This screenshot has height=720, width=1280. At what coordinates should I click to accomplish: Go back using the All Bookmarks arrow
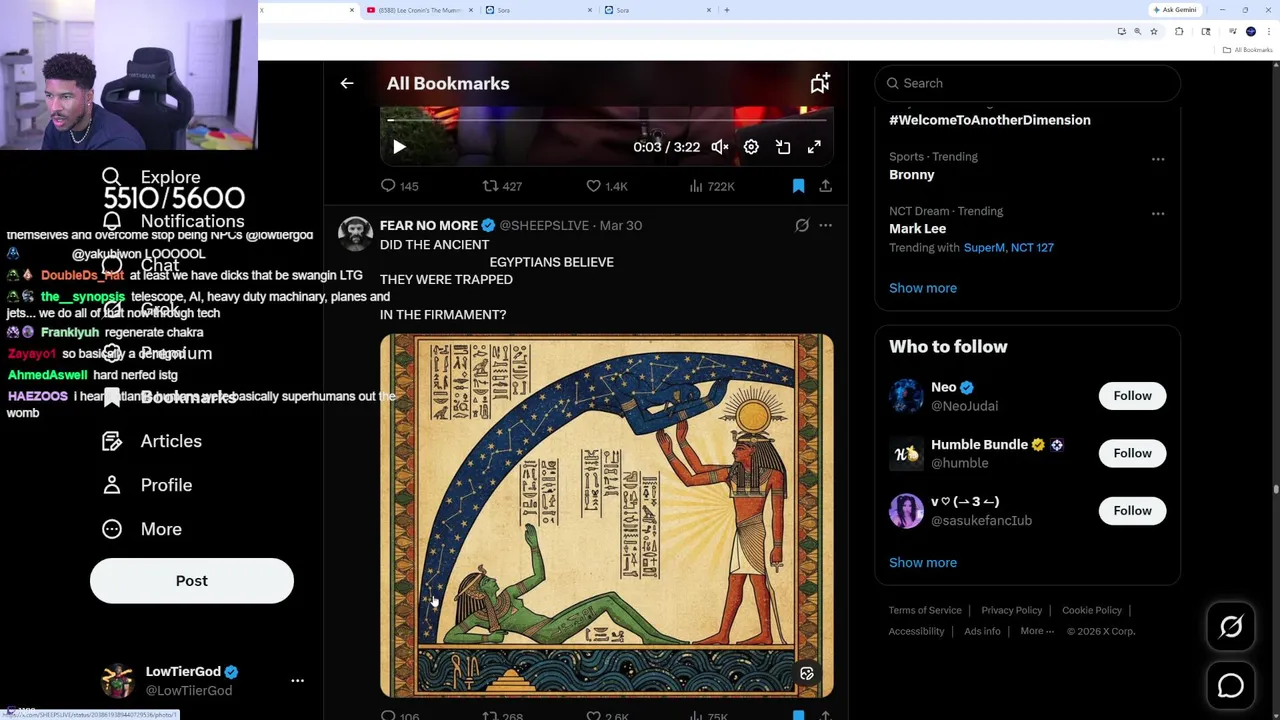point(347,84)
